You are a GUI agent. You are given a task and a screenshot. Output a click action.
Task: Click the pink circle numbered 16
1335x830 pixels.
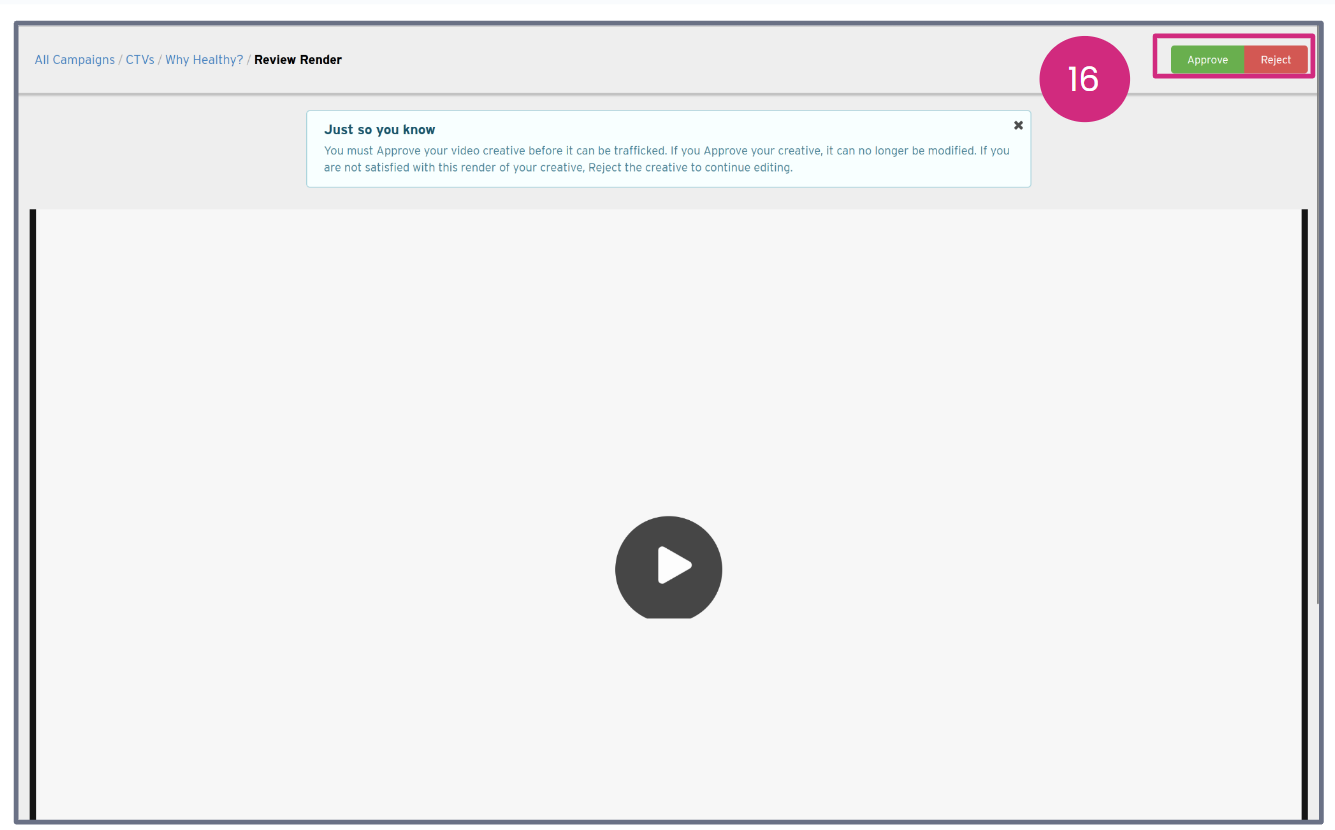click(1084, 79)
